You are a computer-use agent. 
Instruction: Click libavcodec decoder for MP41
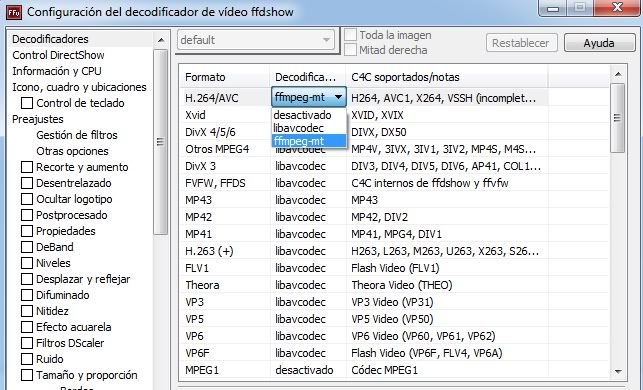pos(300,234)
